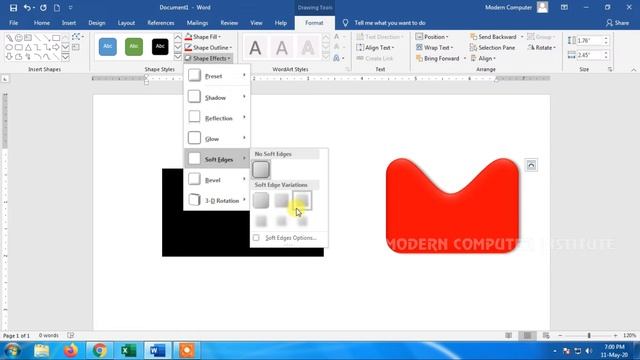Open the Shape Outline dropdown
The width and height of the screenshot is (640, 360).
tap(208, 47)
